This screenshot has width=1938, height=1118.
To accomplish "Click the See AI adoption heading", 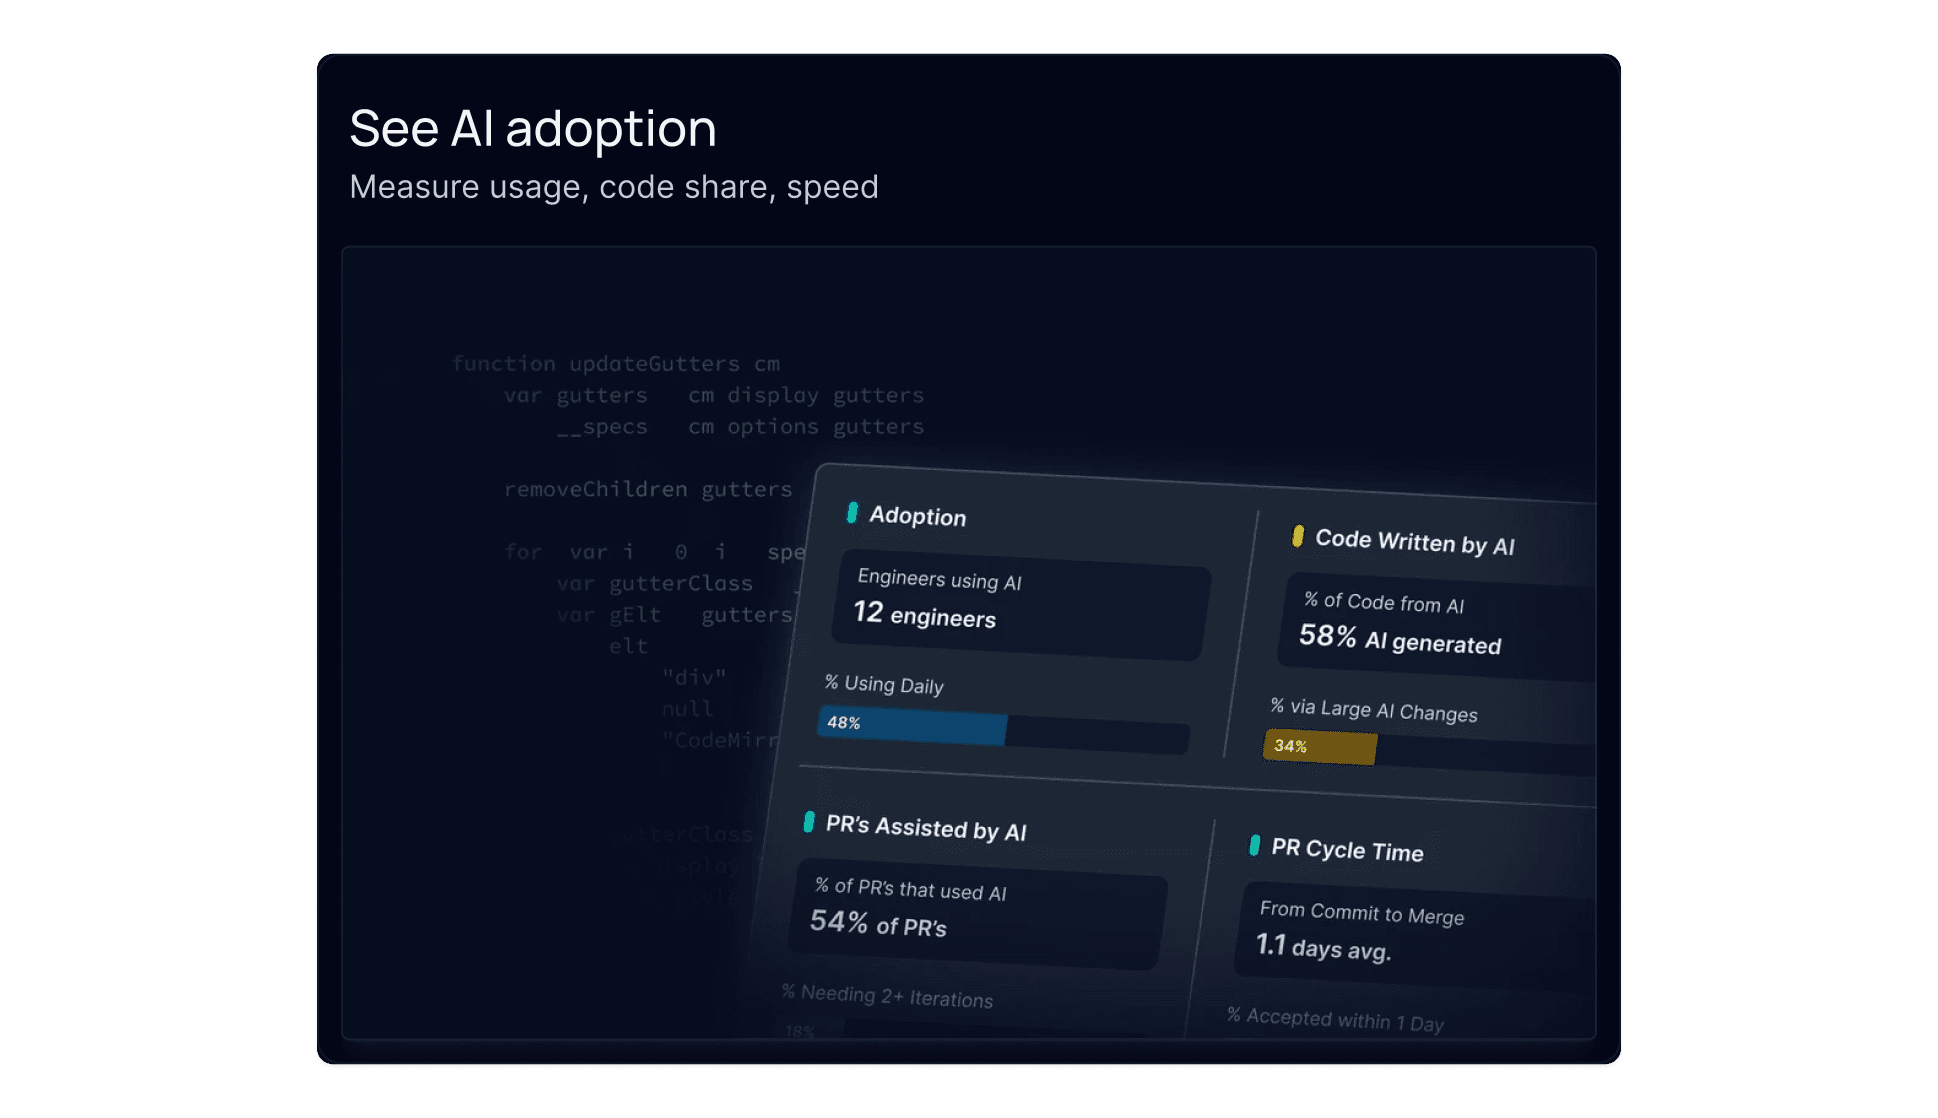I will coord(533,129).
